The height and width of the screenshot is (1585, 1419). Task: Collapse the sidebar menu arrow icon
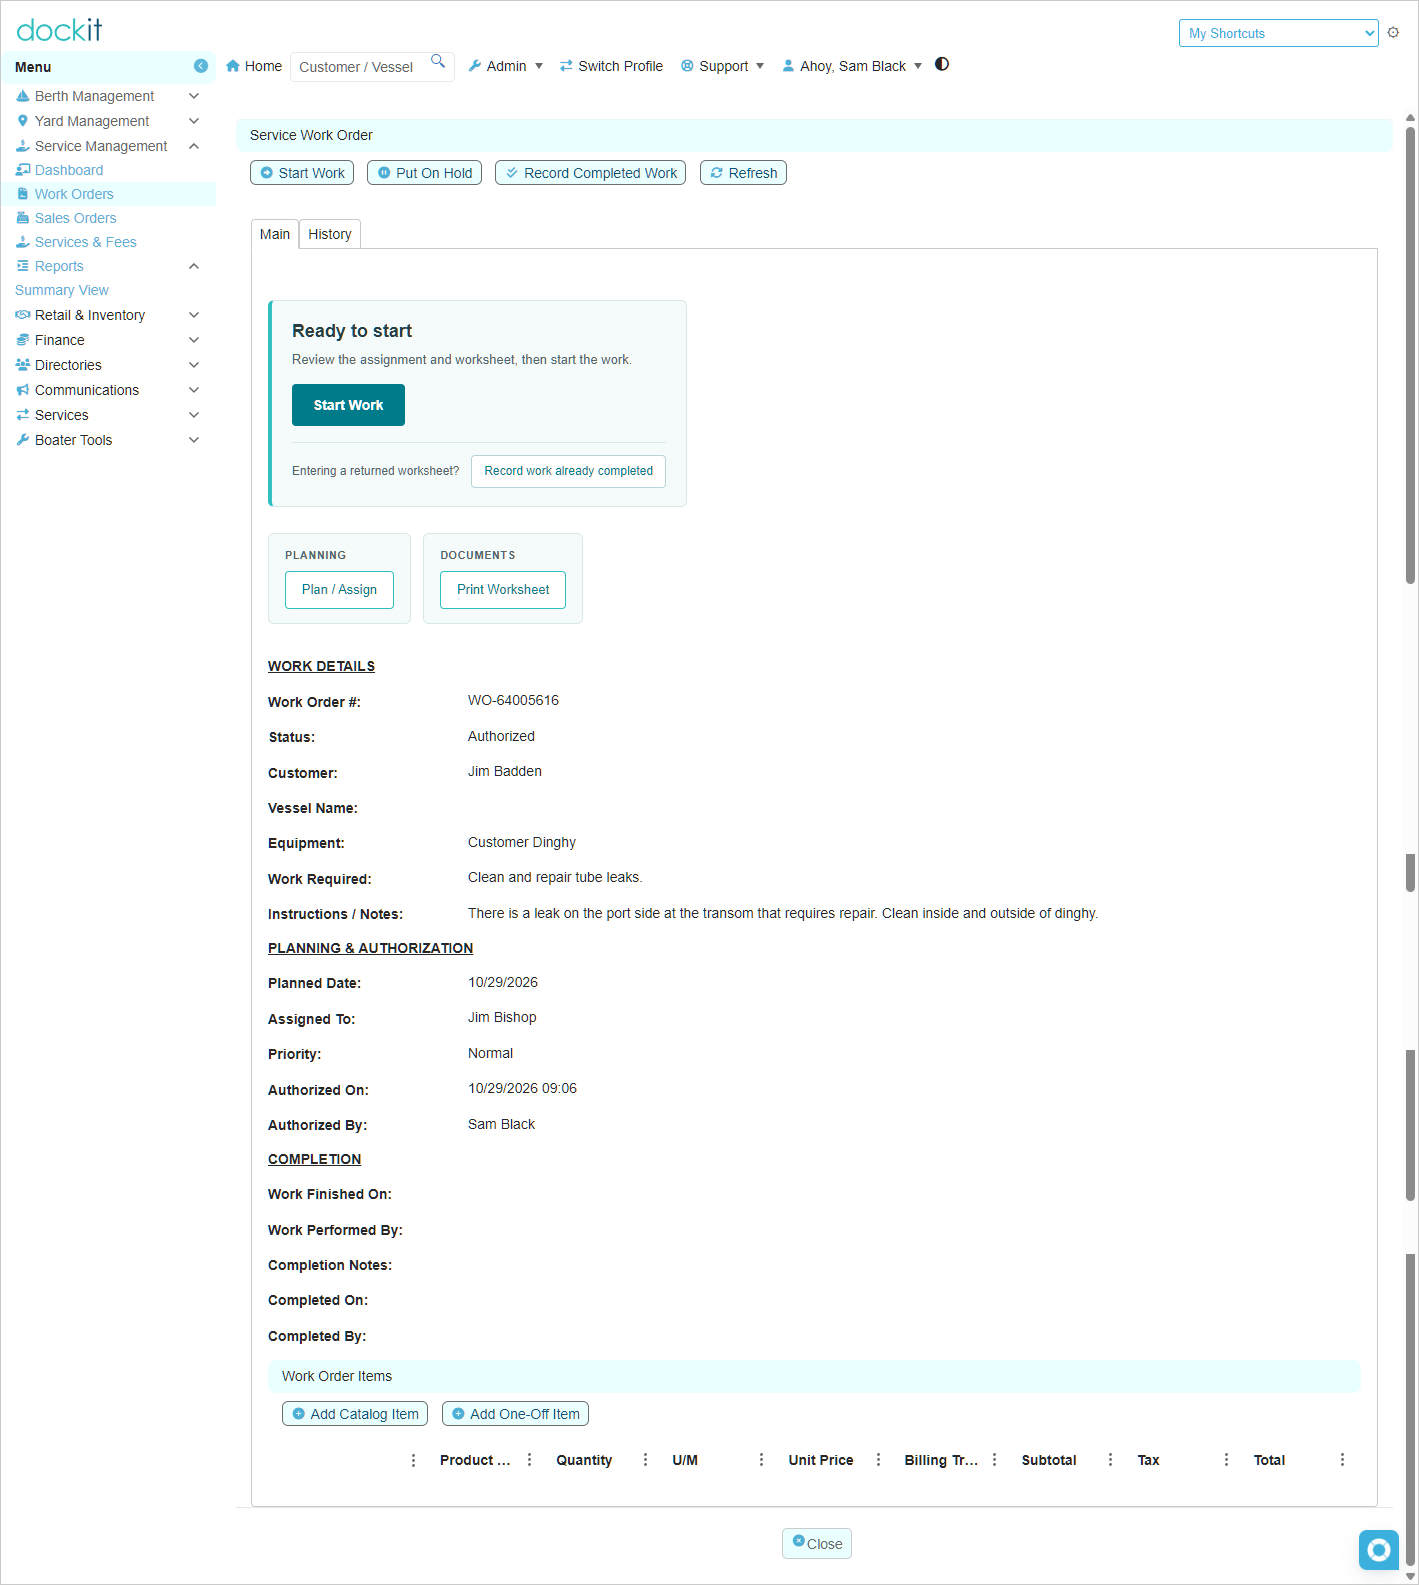point(201,66)
